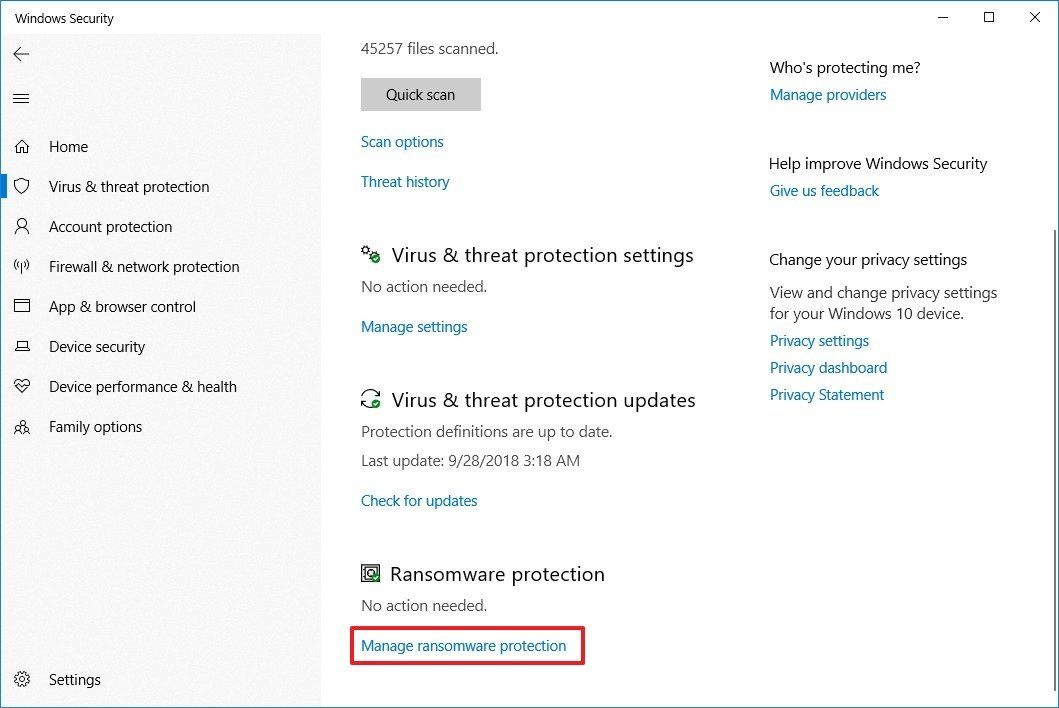The image size is (1059, 708).
Task: Open the Family options section
Action: point(95,426)
